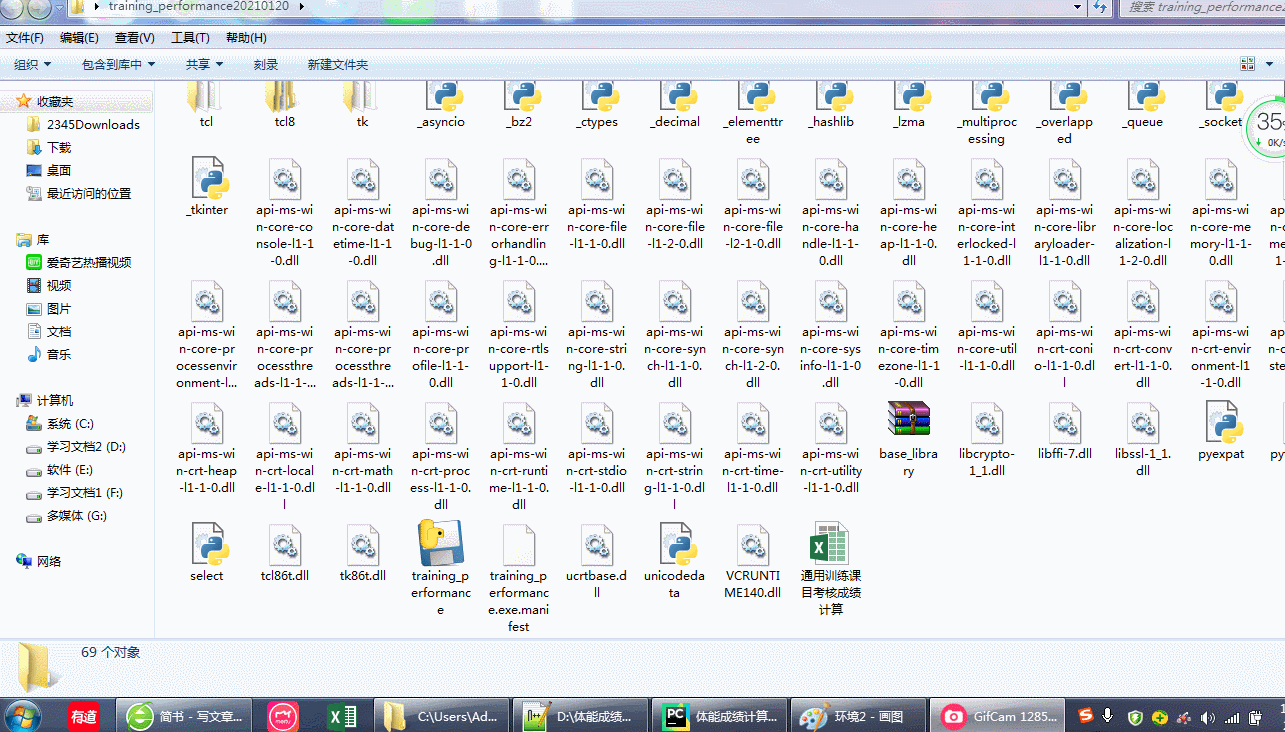
Task: Expand the 组织 dropdown
Action: point(33,64)
